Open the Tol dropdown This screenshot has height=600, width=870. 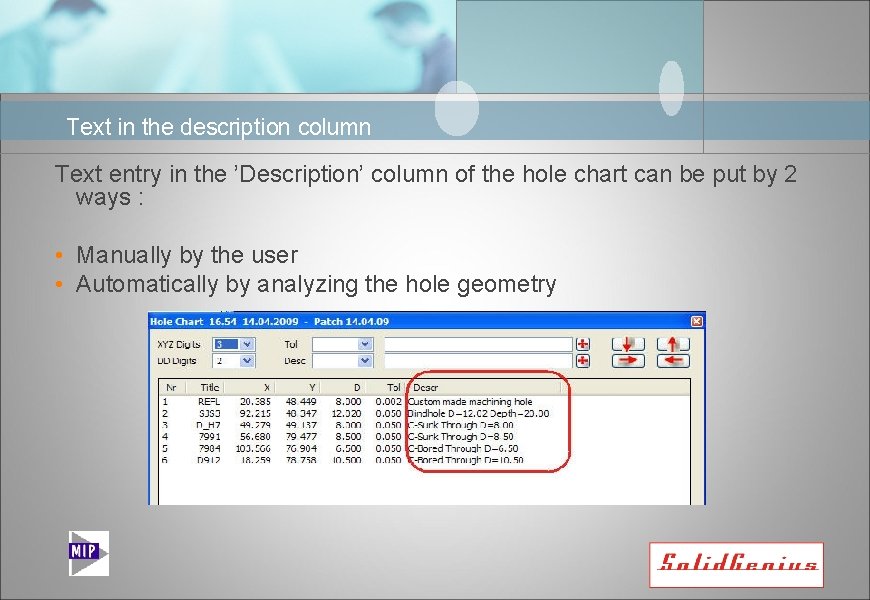(365, 344)
